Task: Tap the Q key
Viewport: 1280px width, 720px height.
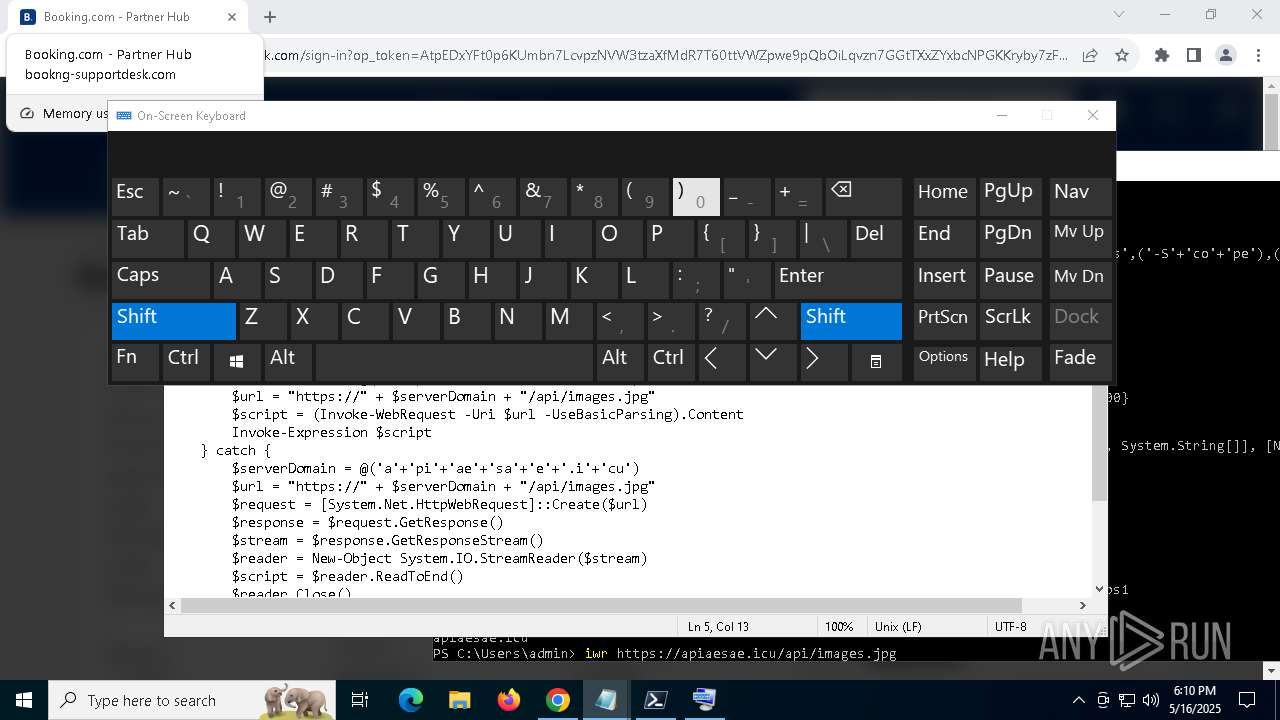Action: pyautogui.click(x=211, y=238)
